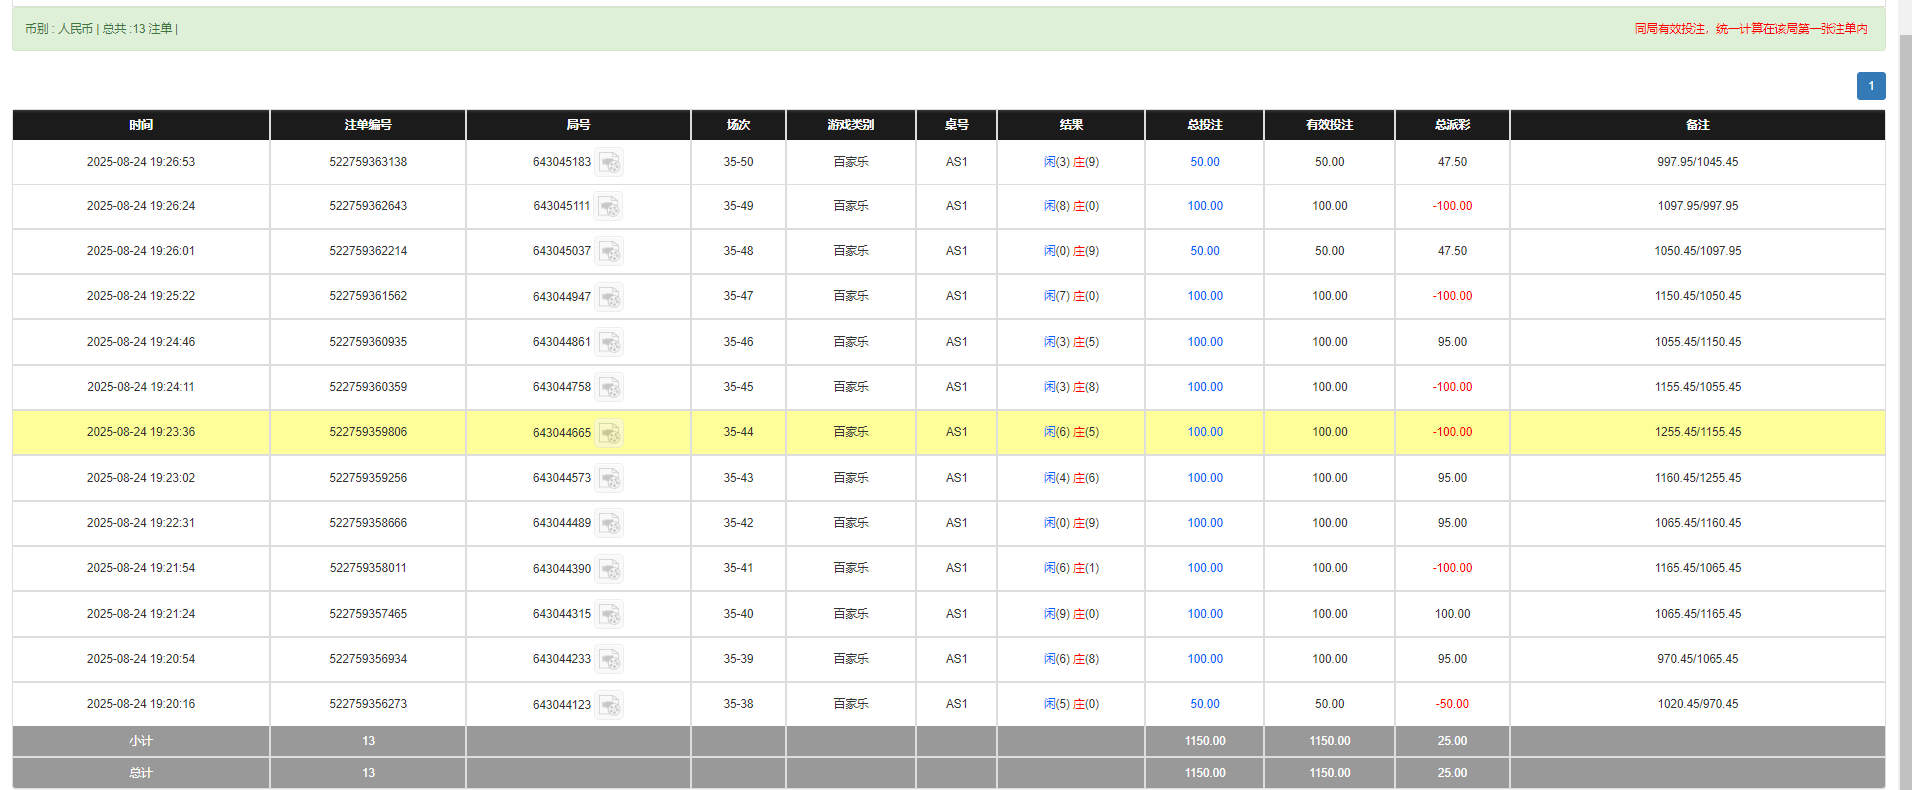
Task: View video replay of round 643044489
Action: pyautogui.click(x=609, y=523)
